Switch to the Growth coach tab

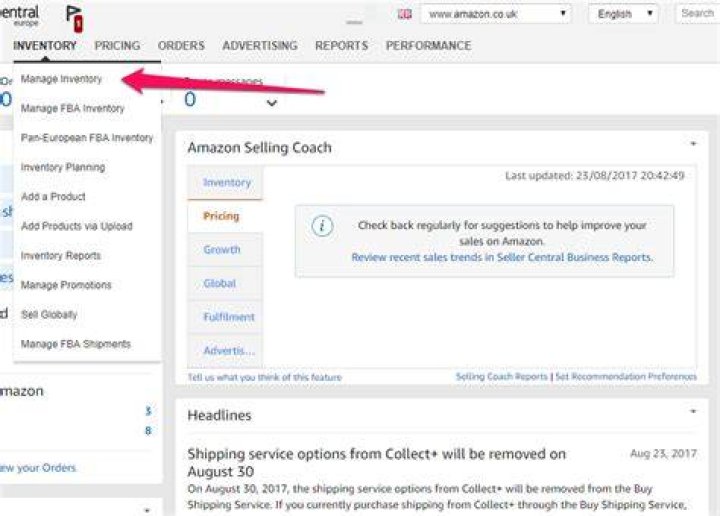pos(225,250)
